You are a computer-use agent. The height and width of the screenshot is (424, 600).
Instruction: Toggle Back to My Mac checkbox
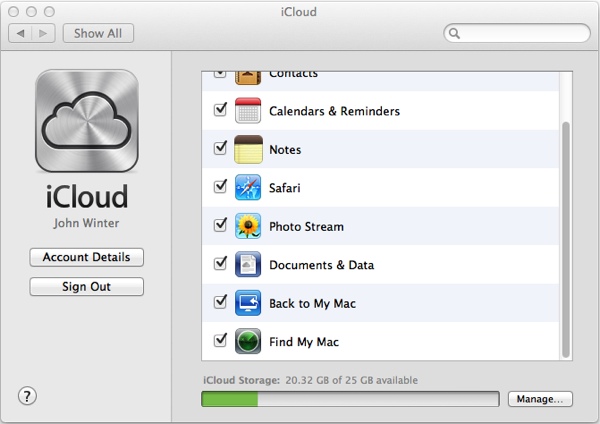coord(220,302)
